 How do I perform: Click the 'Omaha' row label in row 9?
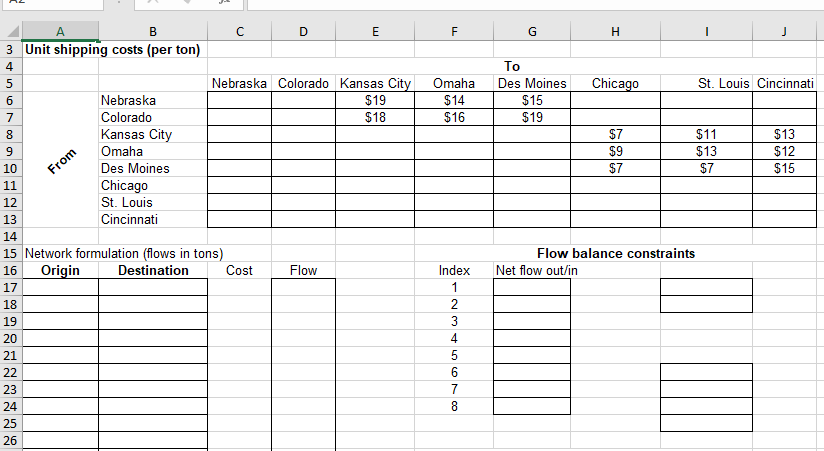click(x=153, y=151)
